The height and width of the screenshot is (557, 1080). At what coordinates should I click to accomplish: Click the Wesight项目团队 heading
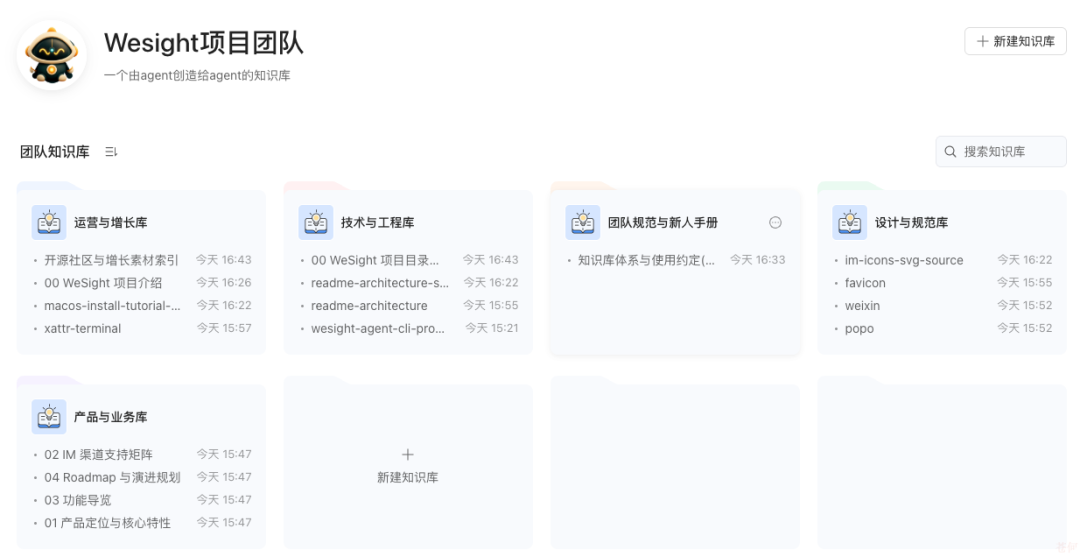click(204, 43)
